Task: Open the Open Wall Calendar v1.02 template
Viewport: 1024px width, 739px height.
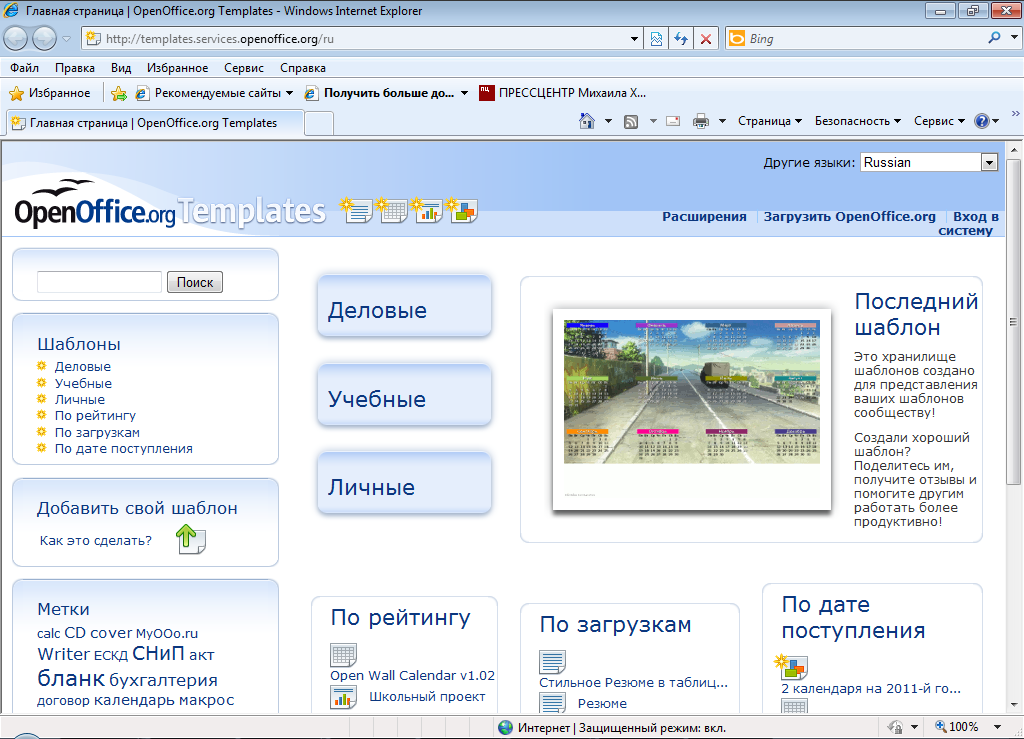Action: pyautogui.click(x=412, y=675)
